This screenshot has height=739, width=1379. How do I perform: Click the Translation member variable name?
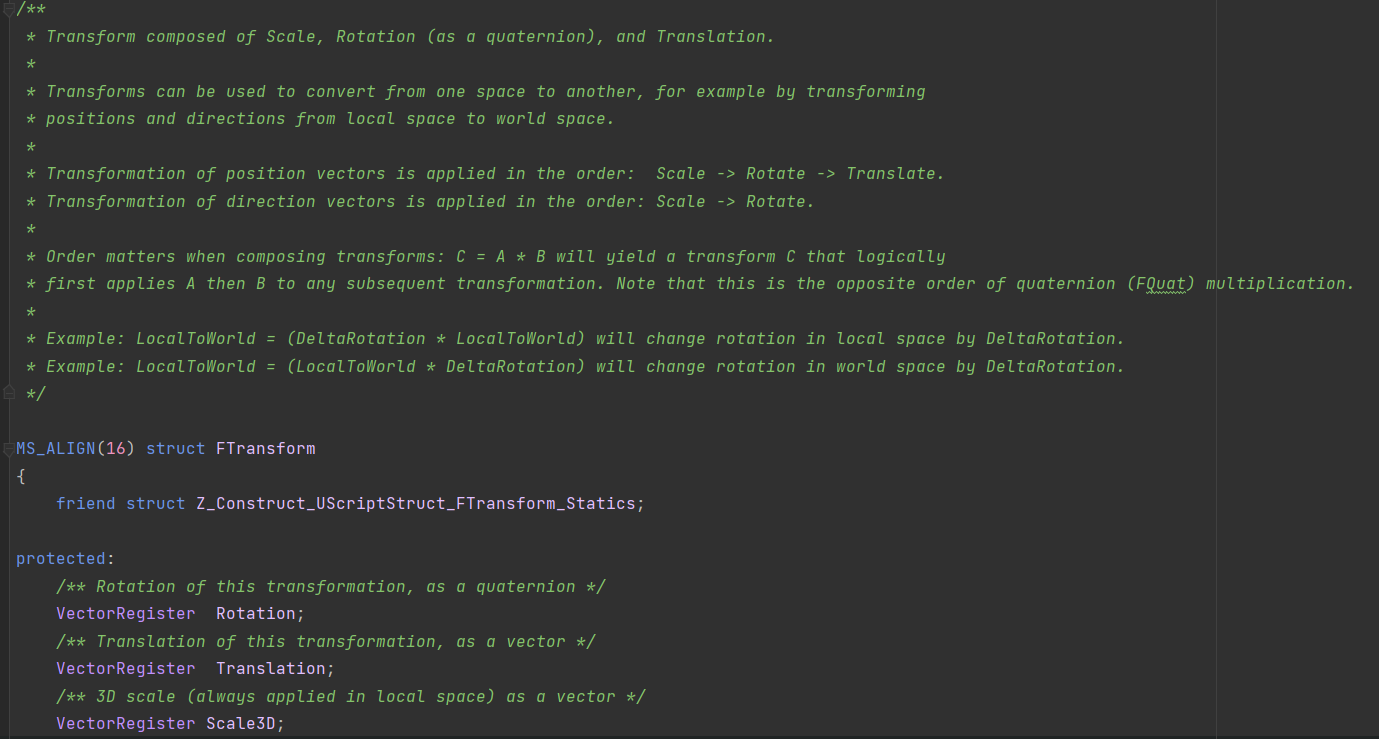point(270,669)
